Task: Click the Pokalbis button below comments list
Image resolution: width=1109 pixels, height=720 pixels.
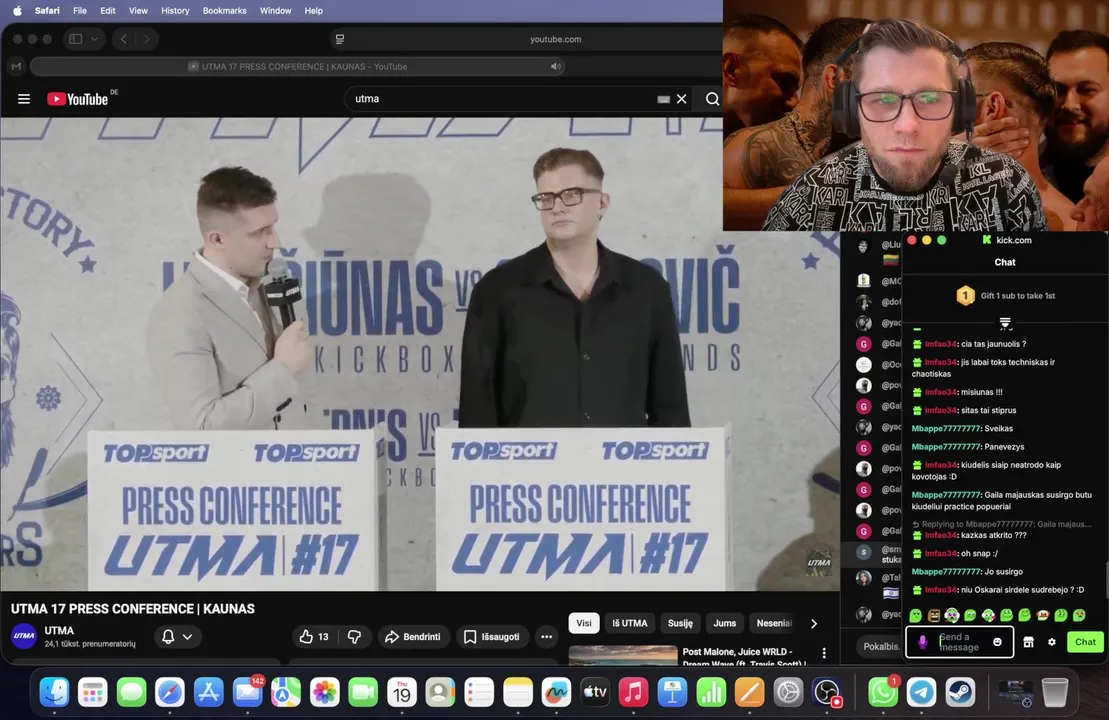Action: pos(881,646)
